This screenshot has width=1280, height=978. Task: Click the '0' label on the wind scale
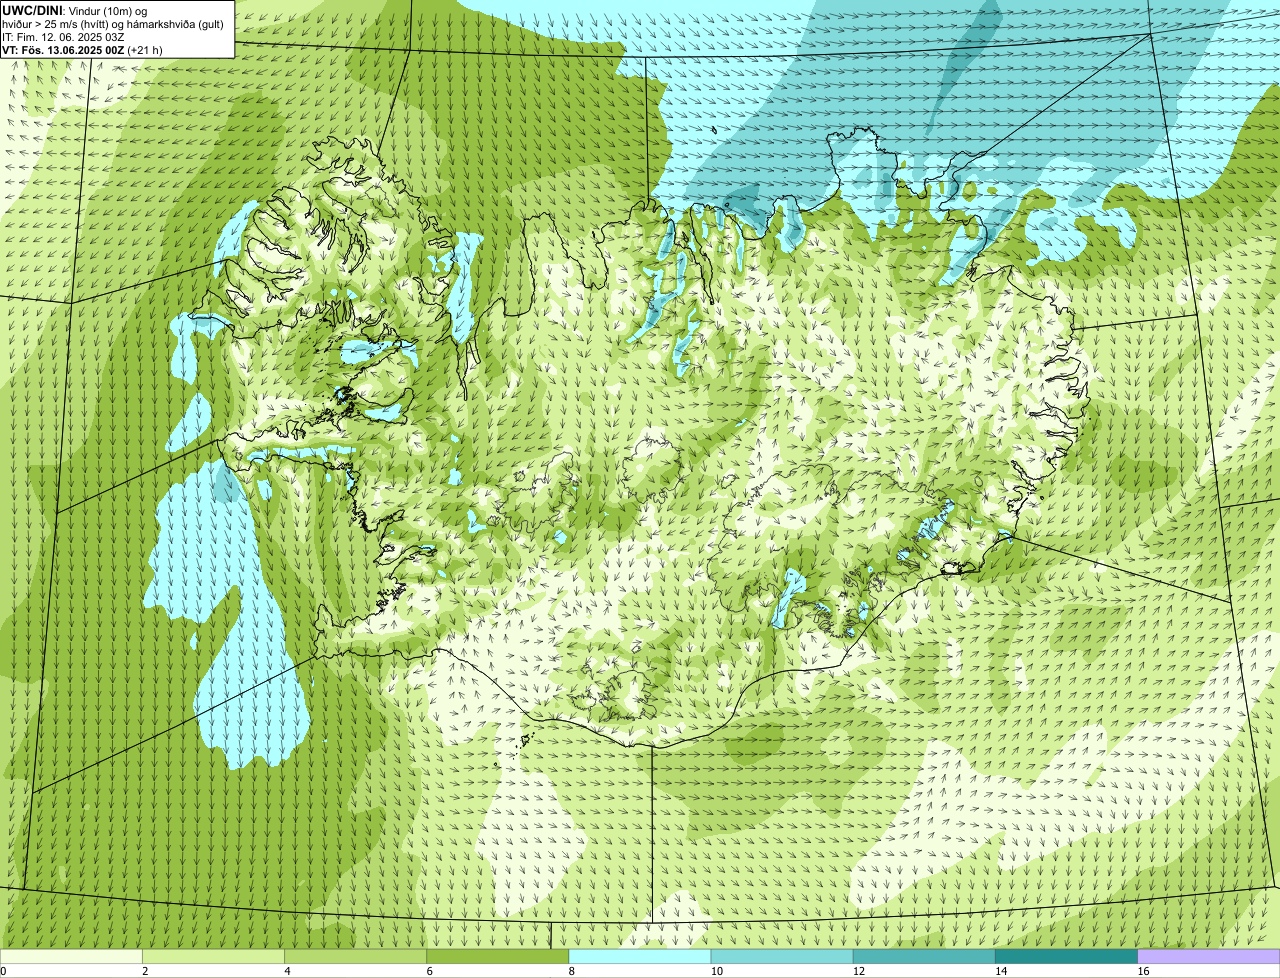tap(4, 971)
